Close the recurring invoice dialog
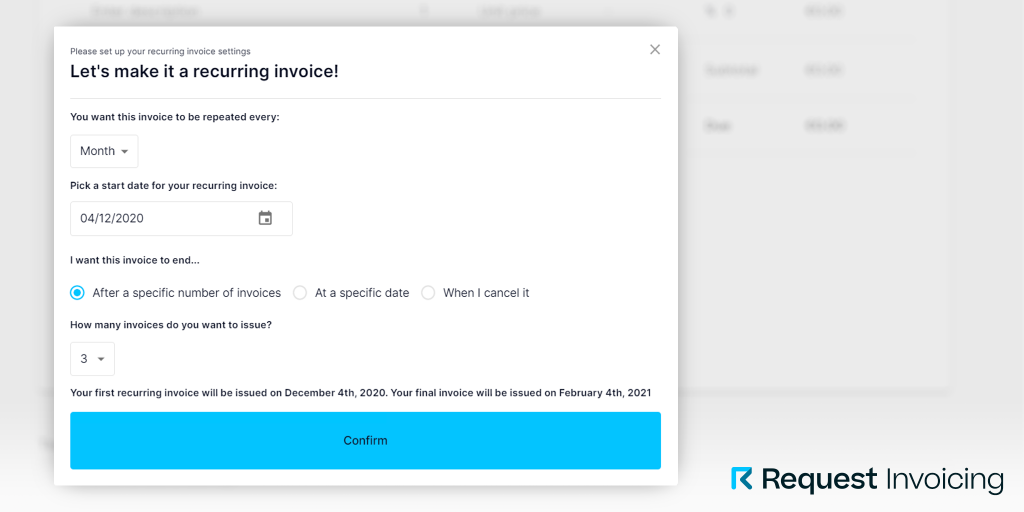 coord(655,49)
